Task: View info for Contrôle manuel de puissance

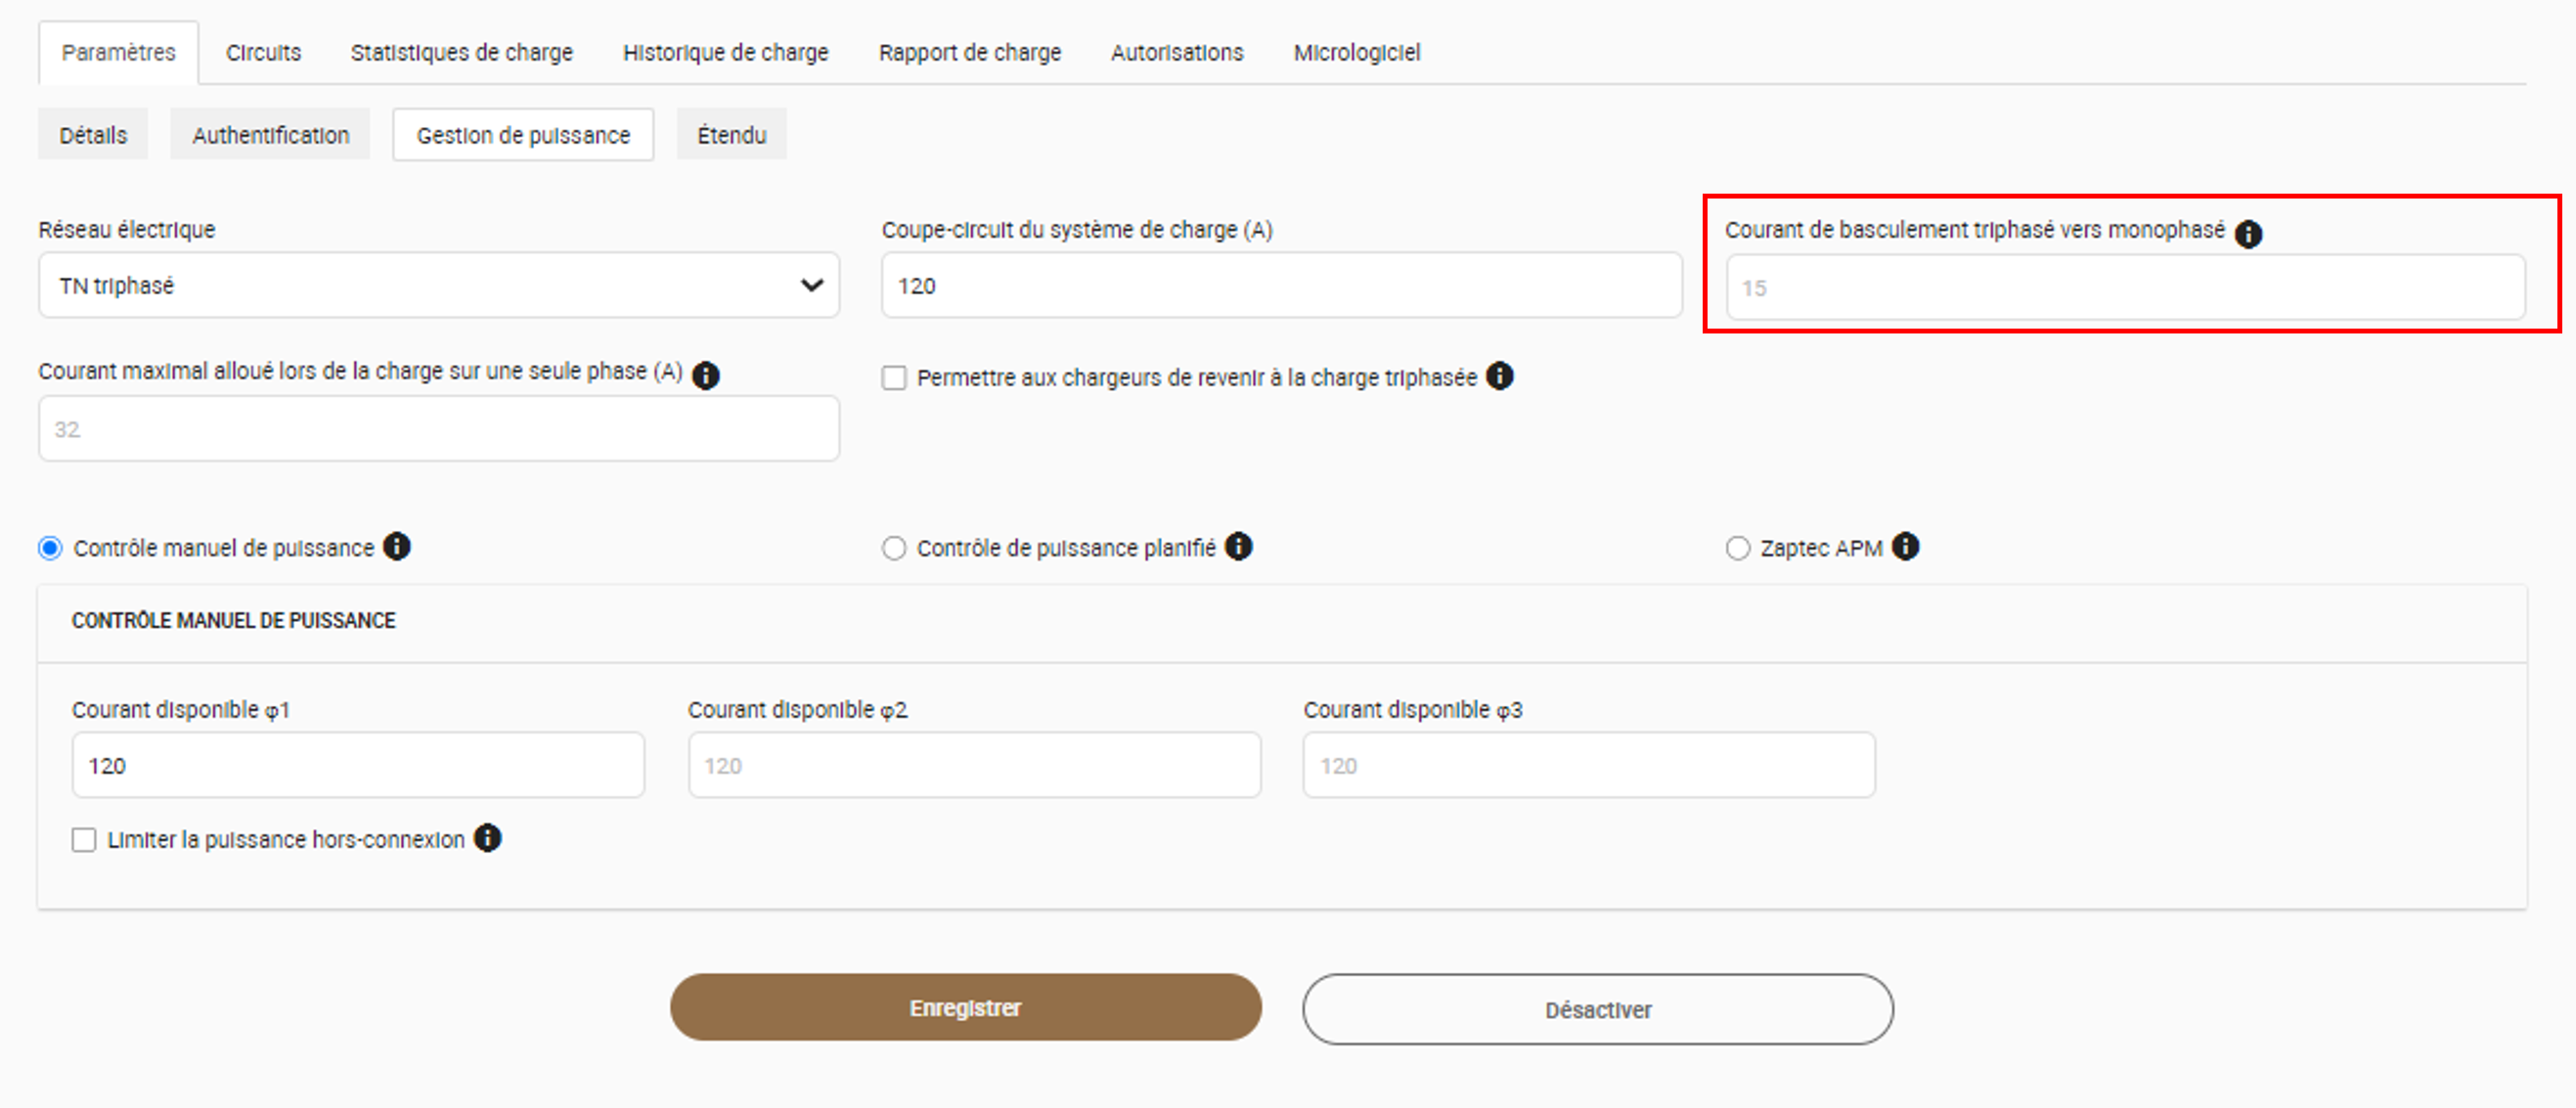Action: [397, 546]
